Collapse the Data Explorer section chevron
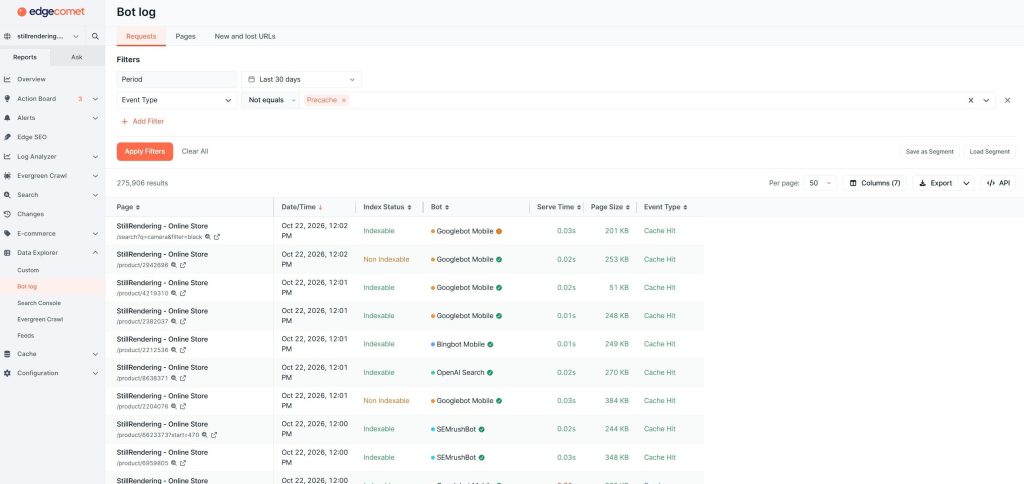Screen dimensions: 1024x484 95,252
